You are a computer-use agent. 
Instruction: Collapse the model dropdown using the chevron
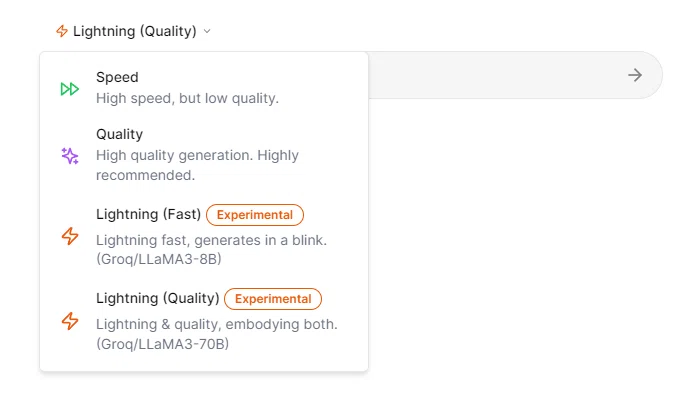click(207, 31)
